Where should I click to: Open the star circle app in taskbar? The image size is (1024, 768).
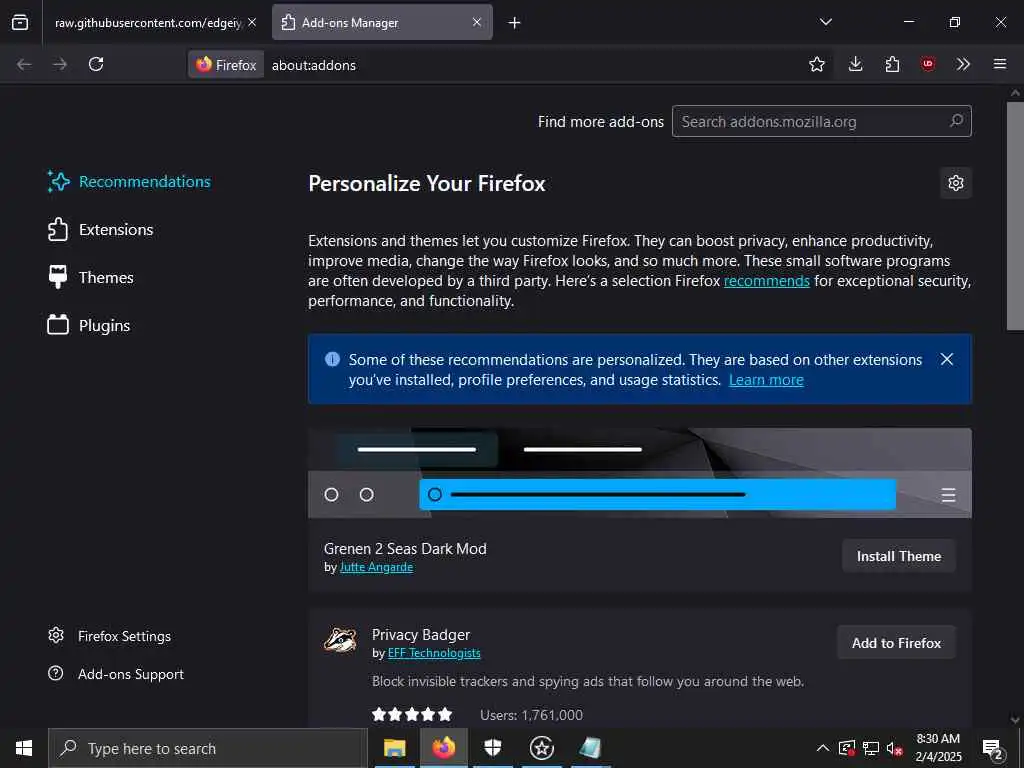click(x=541, y=748)
